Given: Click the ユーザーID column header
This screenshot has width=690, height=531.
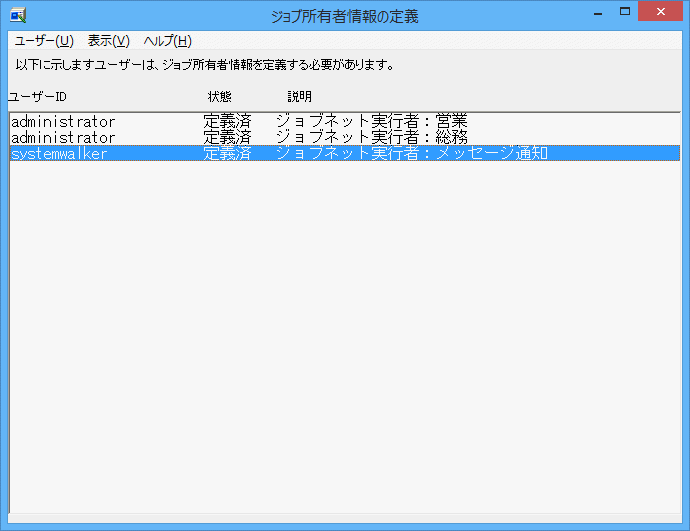Looking at the screenshot, I should [38, 97].
